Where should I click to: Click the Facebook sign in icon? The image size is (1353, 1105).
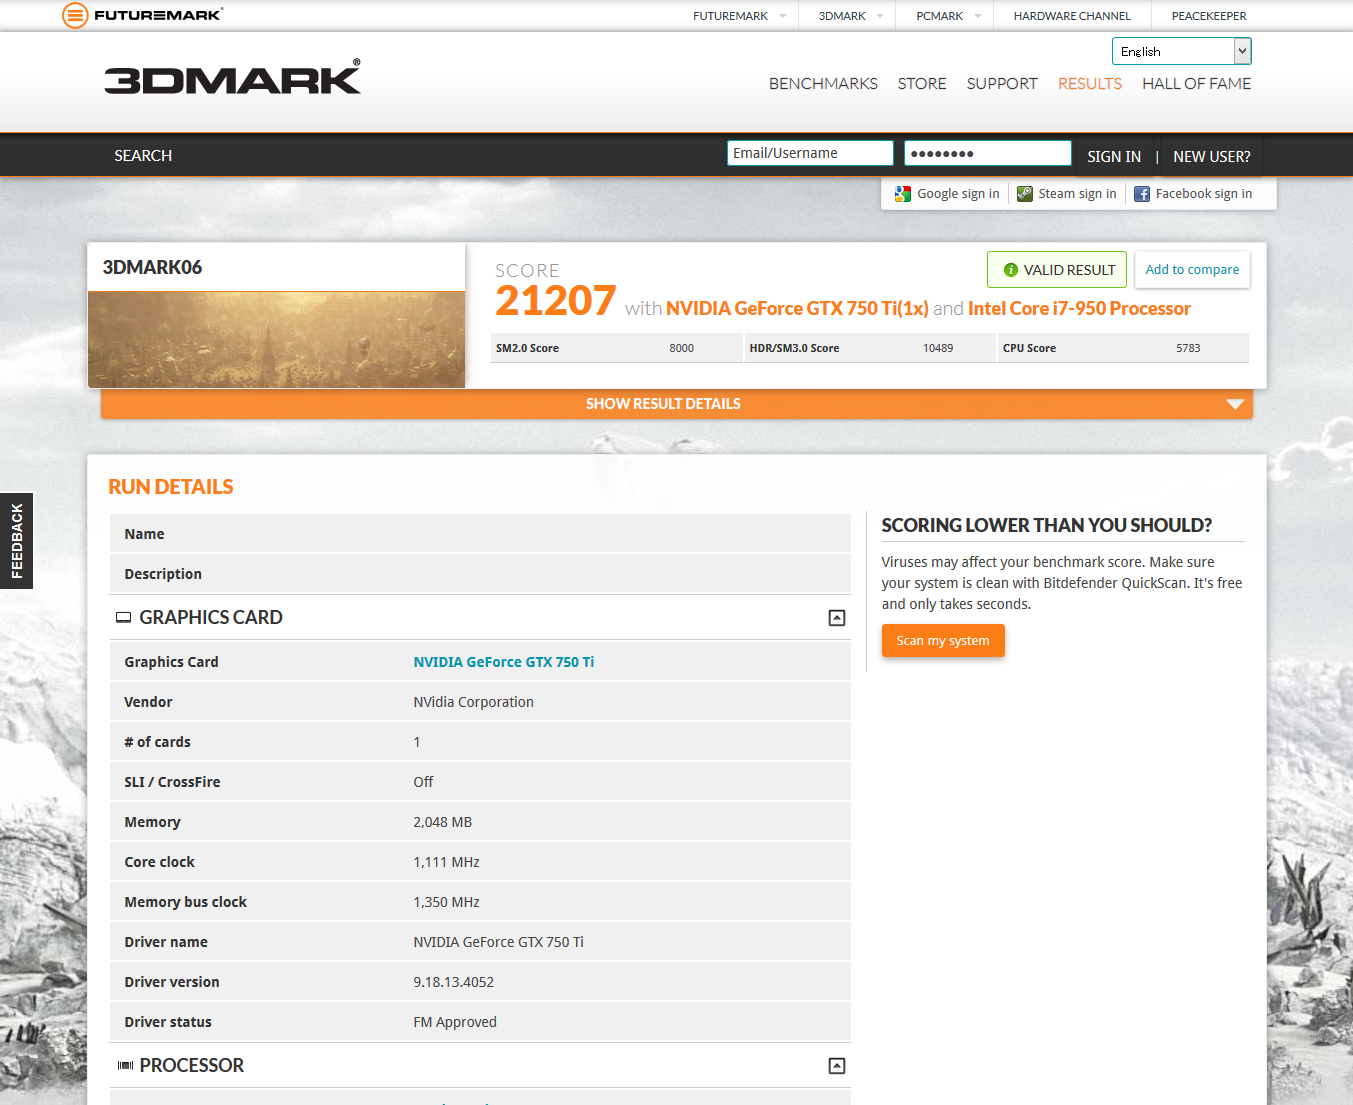point(1142,194)
